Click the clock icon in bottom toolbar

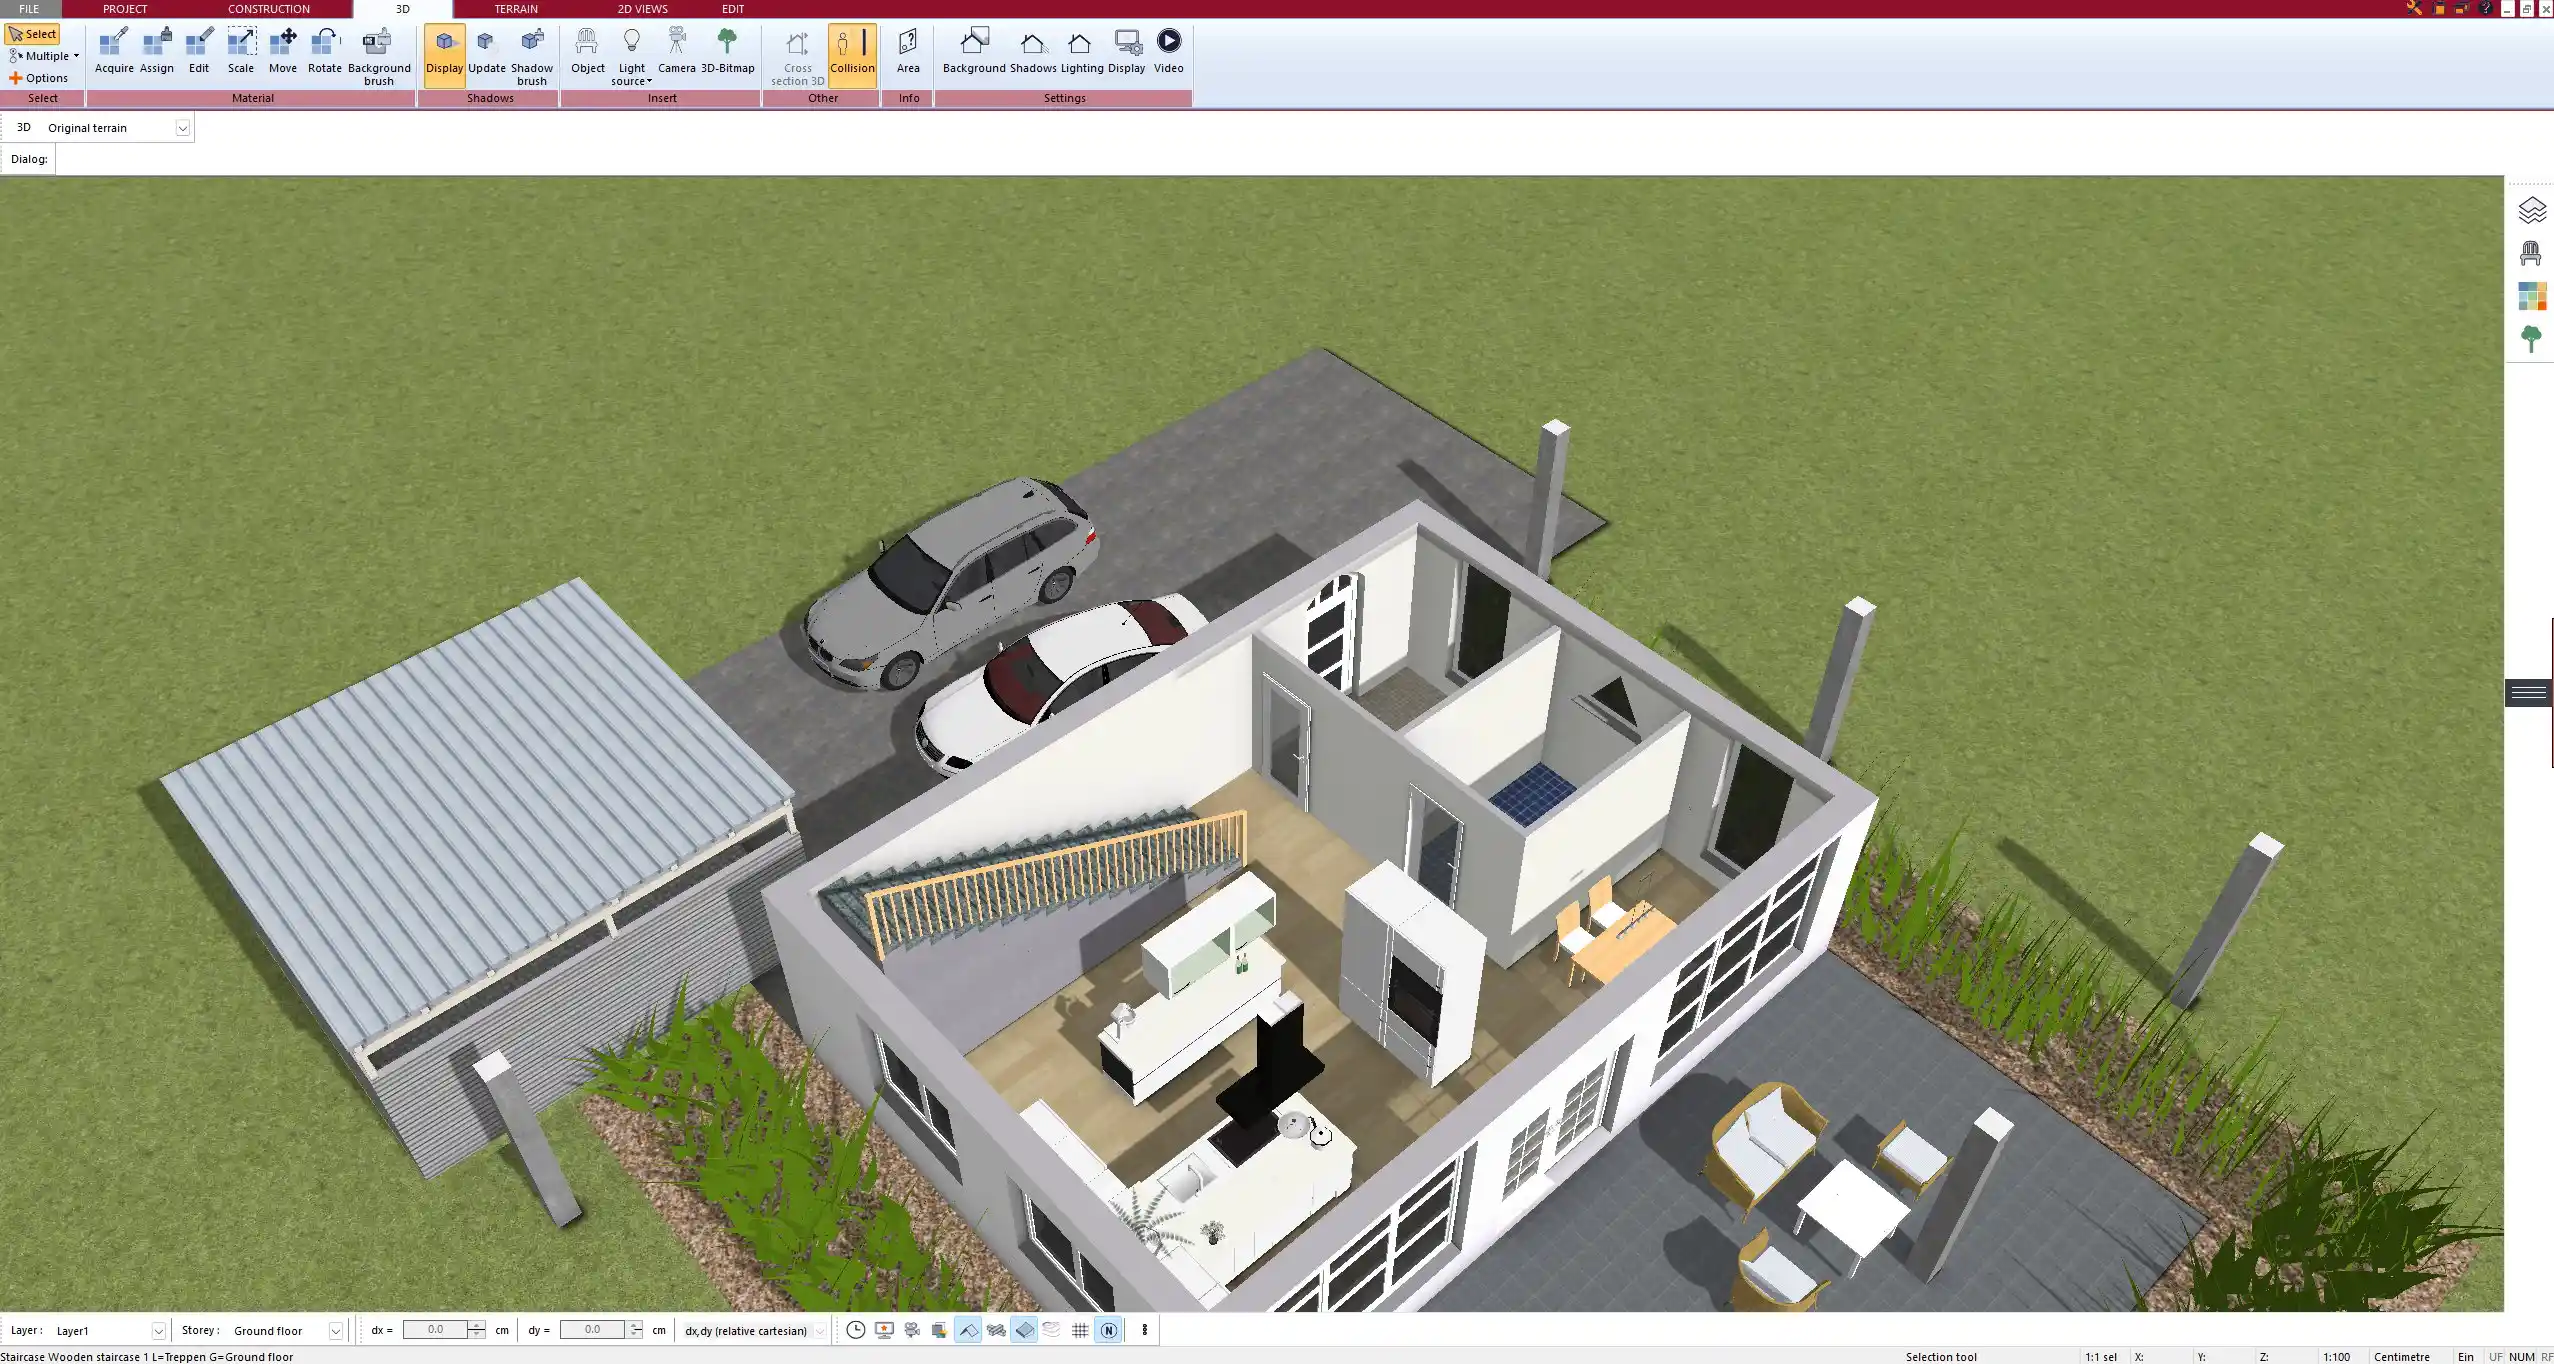tap(856, 1330)
